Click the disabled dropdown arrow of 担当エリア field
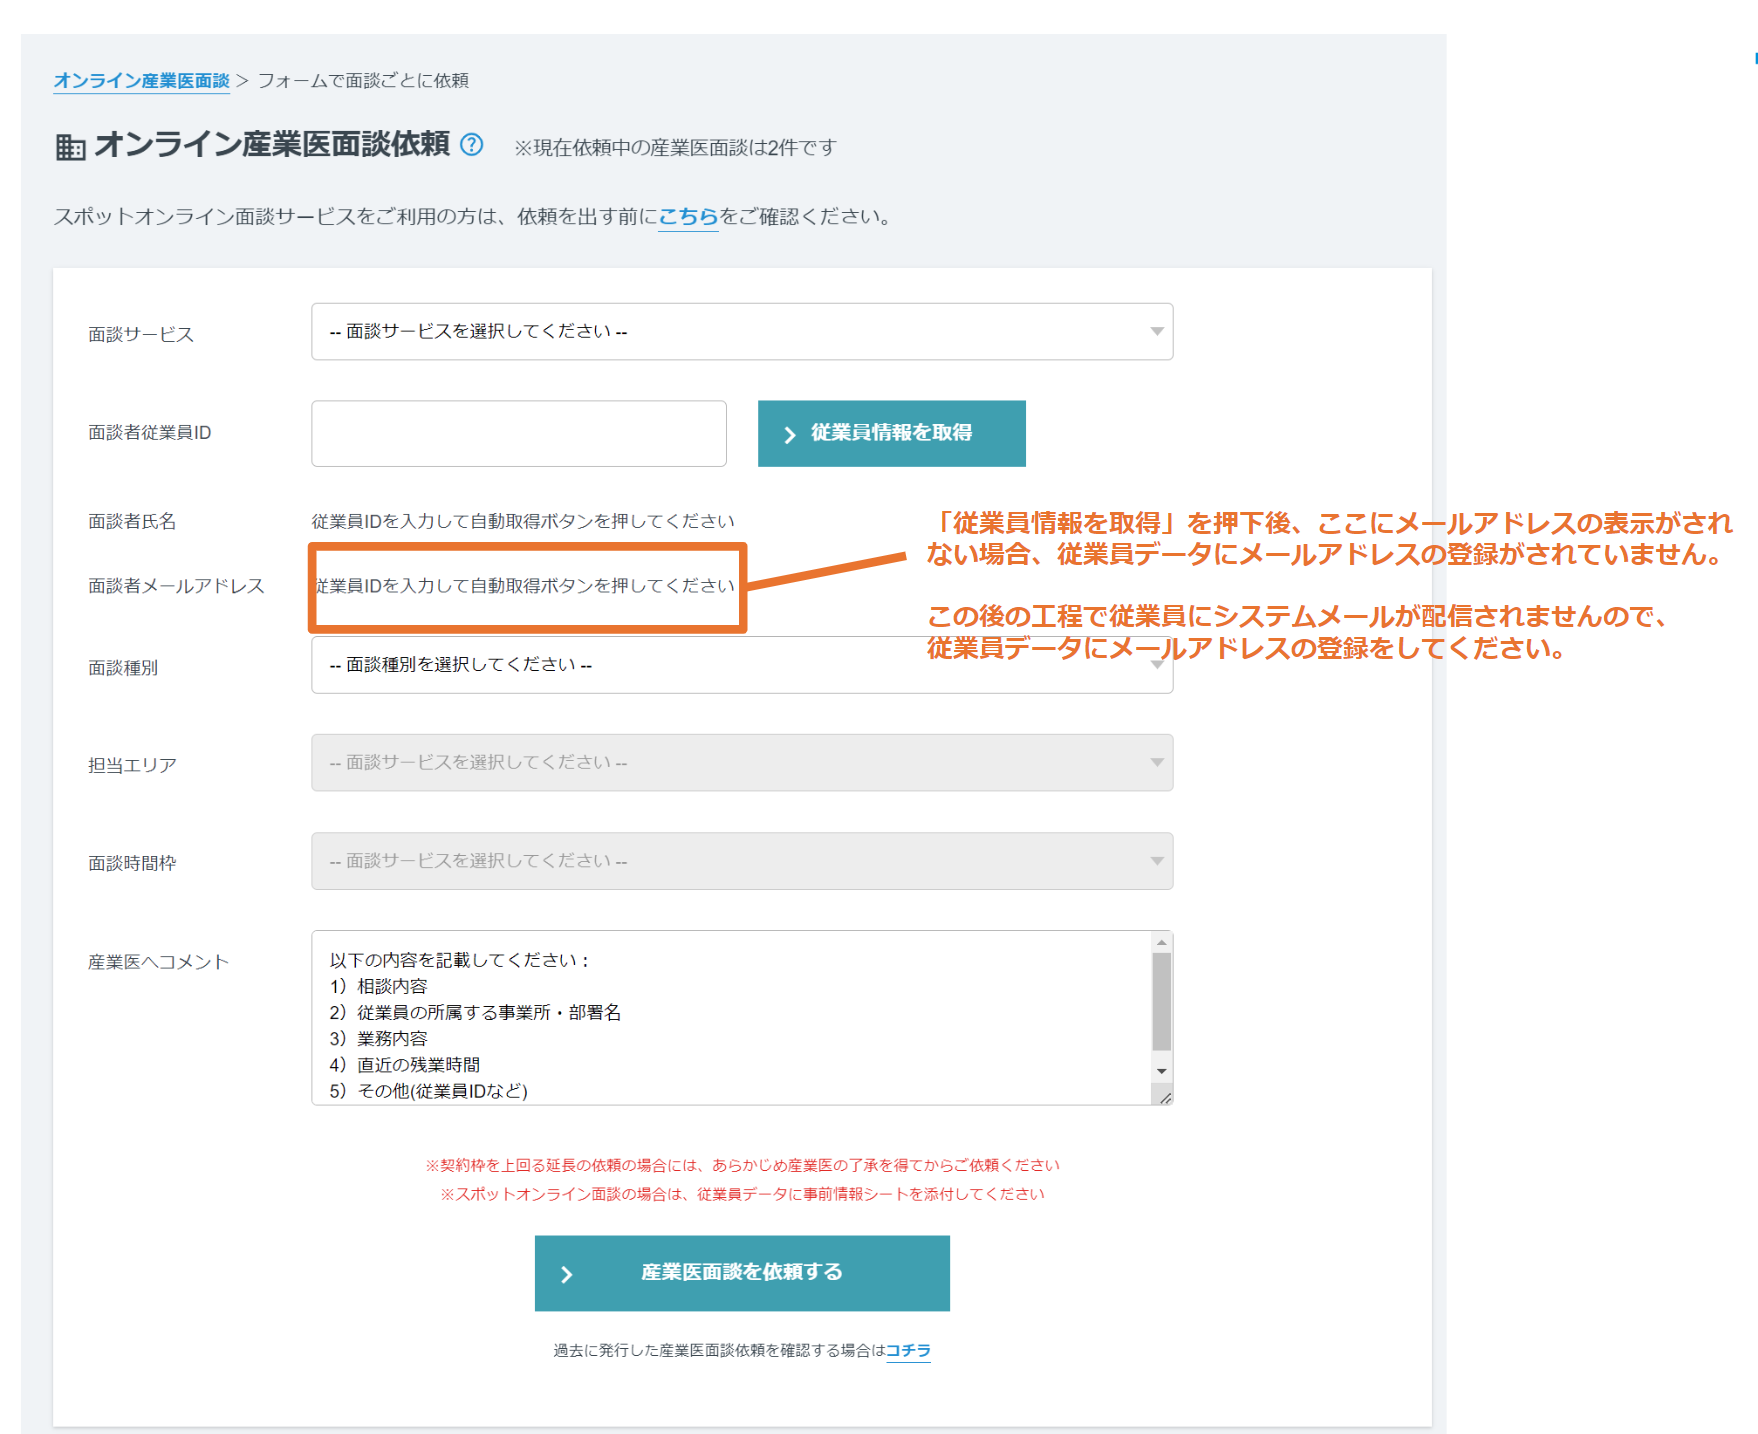The height and width of the screenshot is (1434, 1758). [x=1155, y=762]
